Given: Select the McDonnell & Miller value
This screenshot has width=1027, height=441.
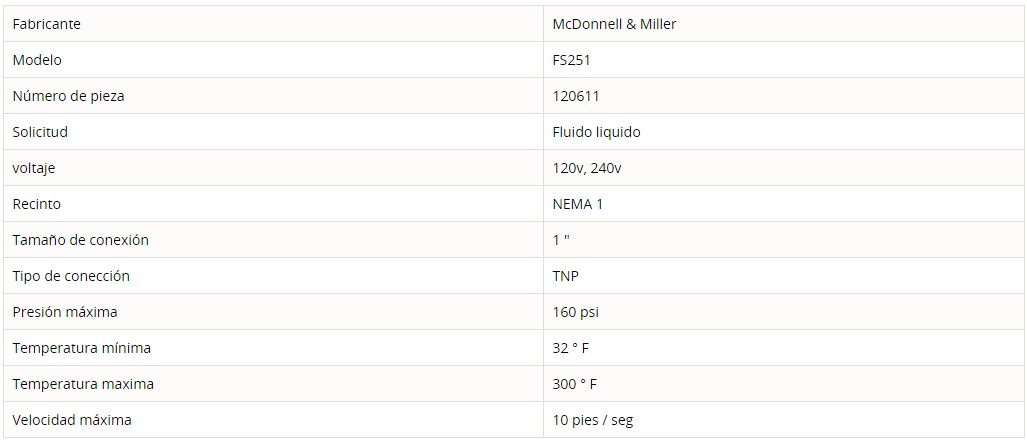Looking at the screenshot, I should tap(614, 24).
